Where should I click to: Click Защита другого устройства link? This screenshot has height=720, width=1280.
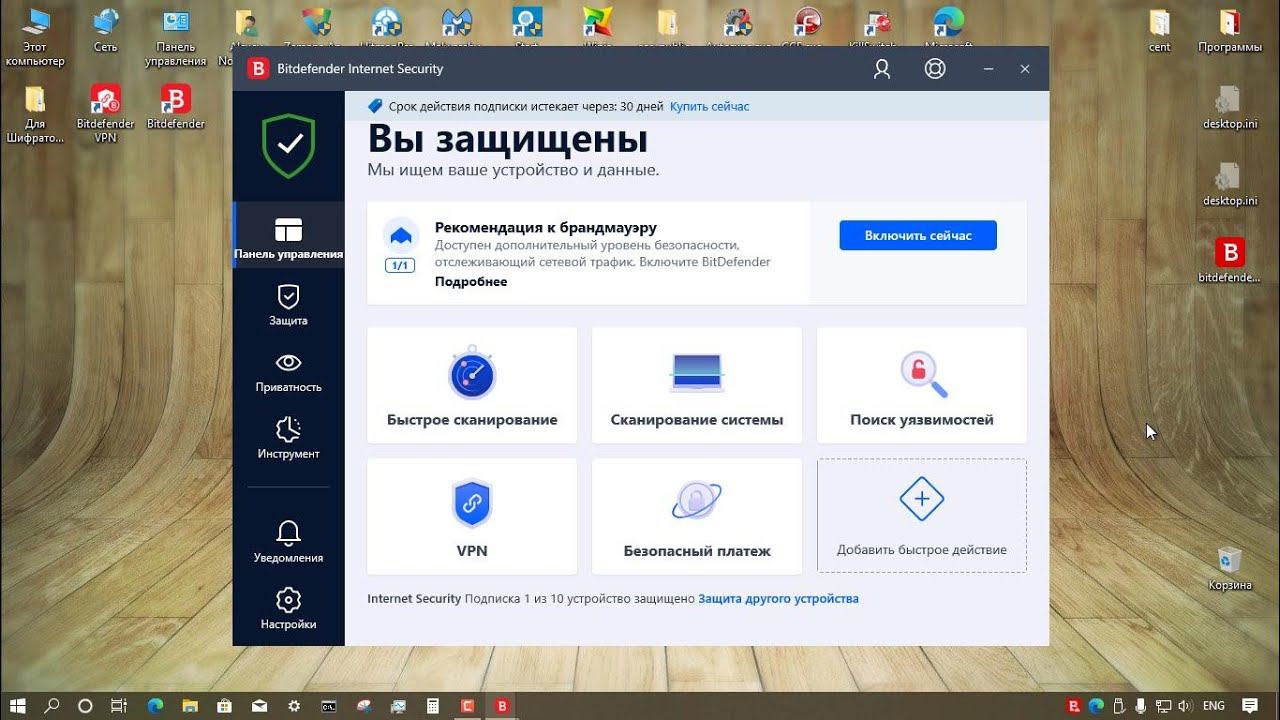point(778,599)
